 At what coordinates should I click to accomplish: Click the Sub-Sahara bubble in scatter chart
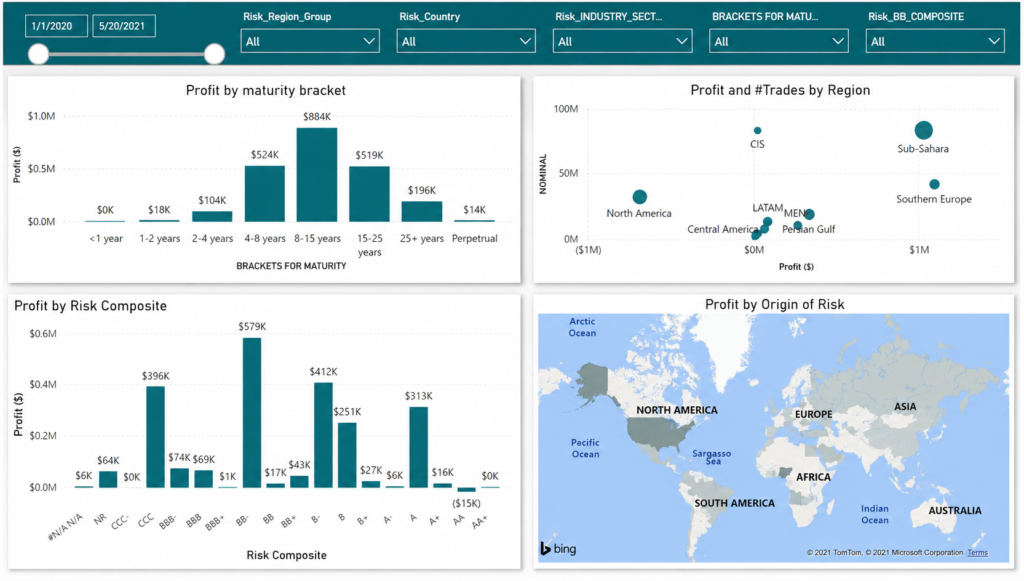pos(923,130)
